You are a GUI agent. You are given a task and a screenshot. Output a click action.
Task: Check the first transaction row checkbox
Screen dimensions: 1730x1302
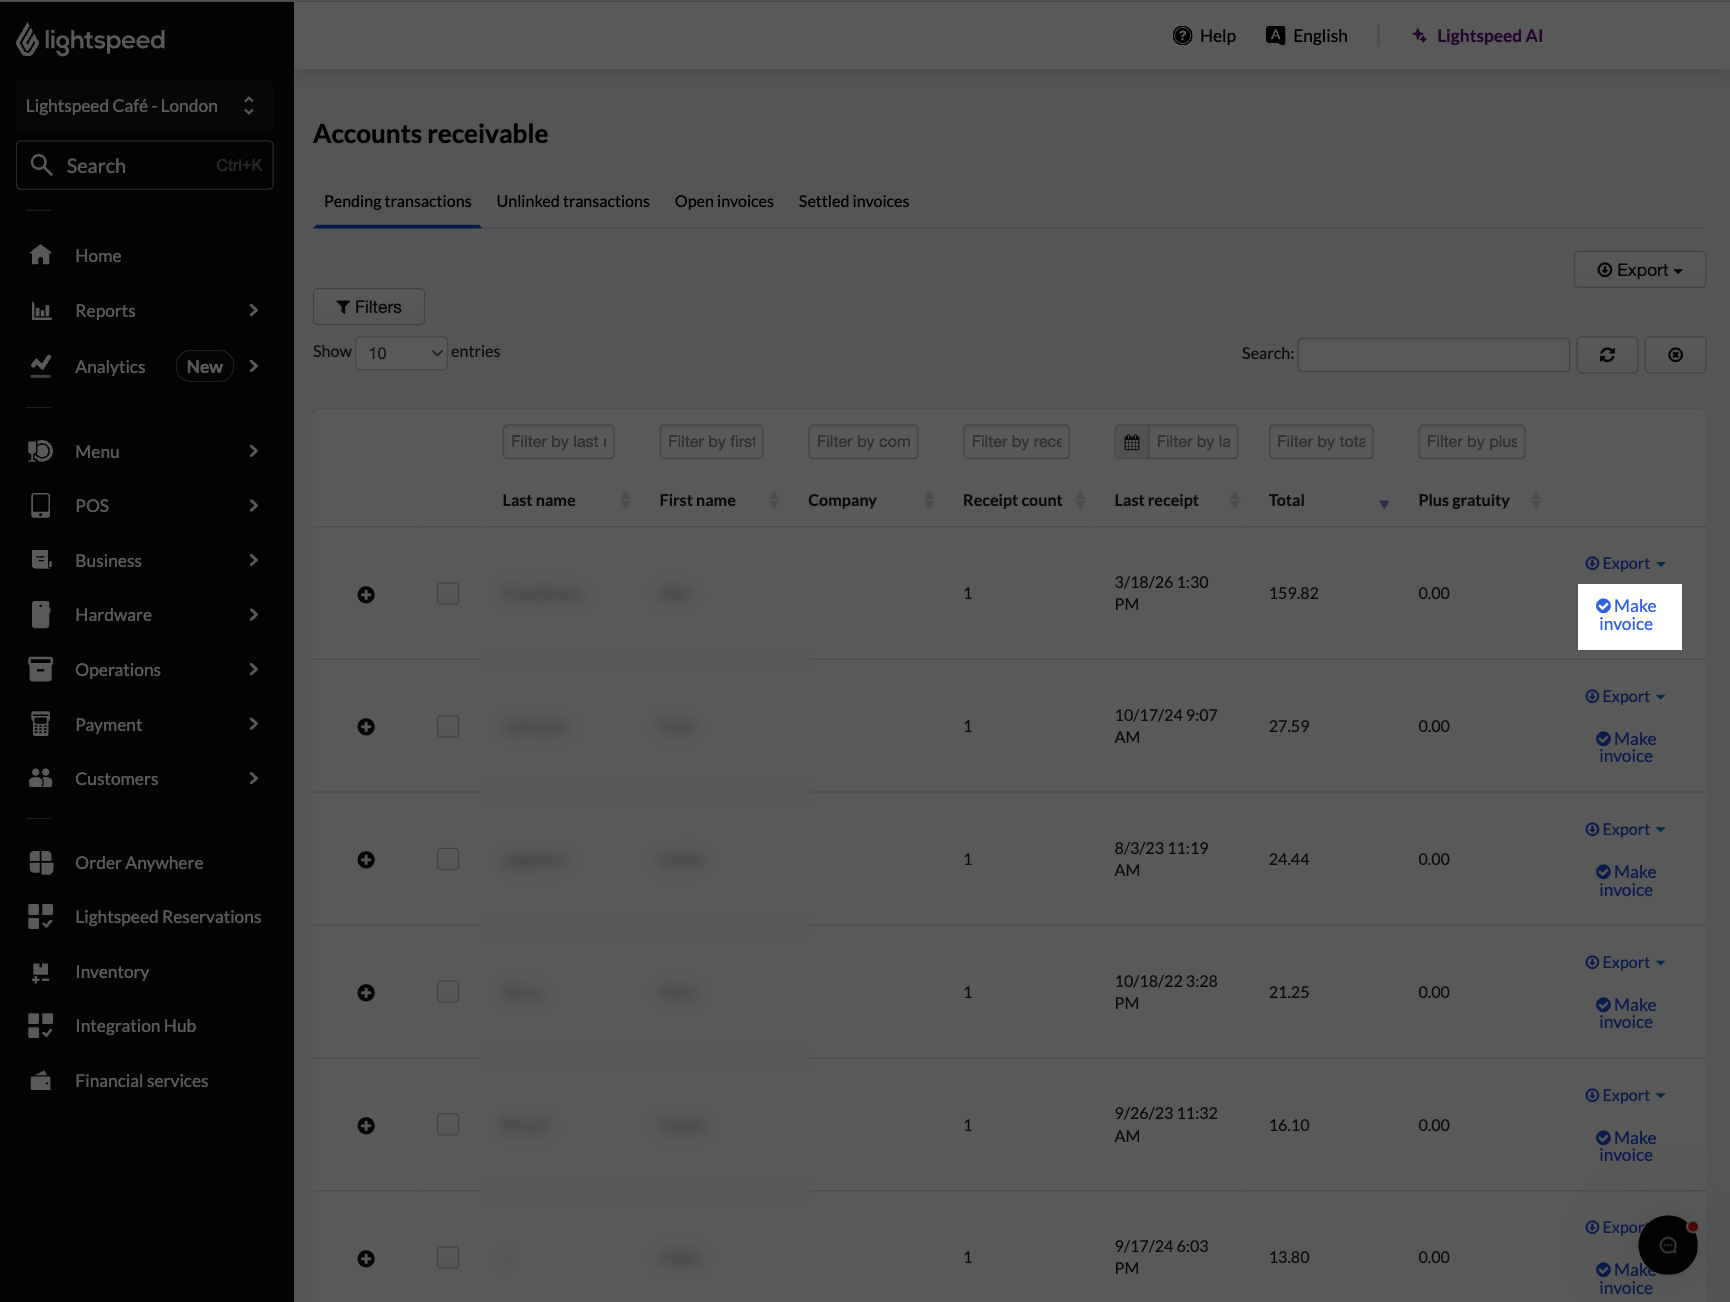pyautogui.click(x=447, y=593)
